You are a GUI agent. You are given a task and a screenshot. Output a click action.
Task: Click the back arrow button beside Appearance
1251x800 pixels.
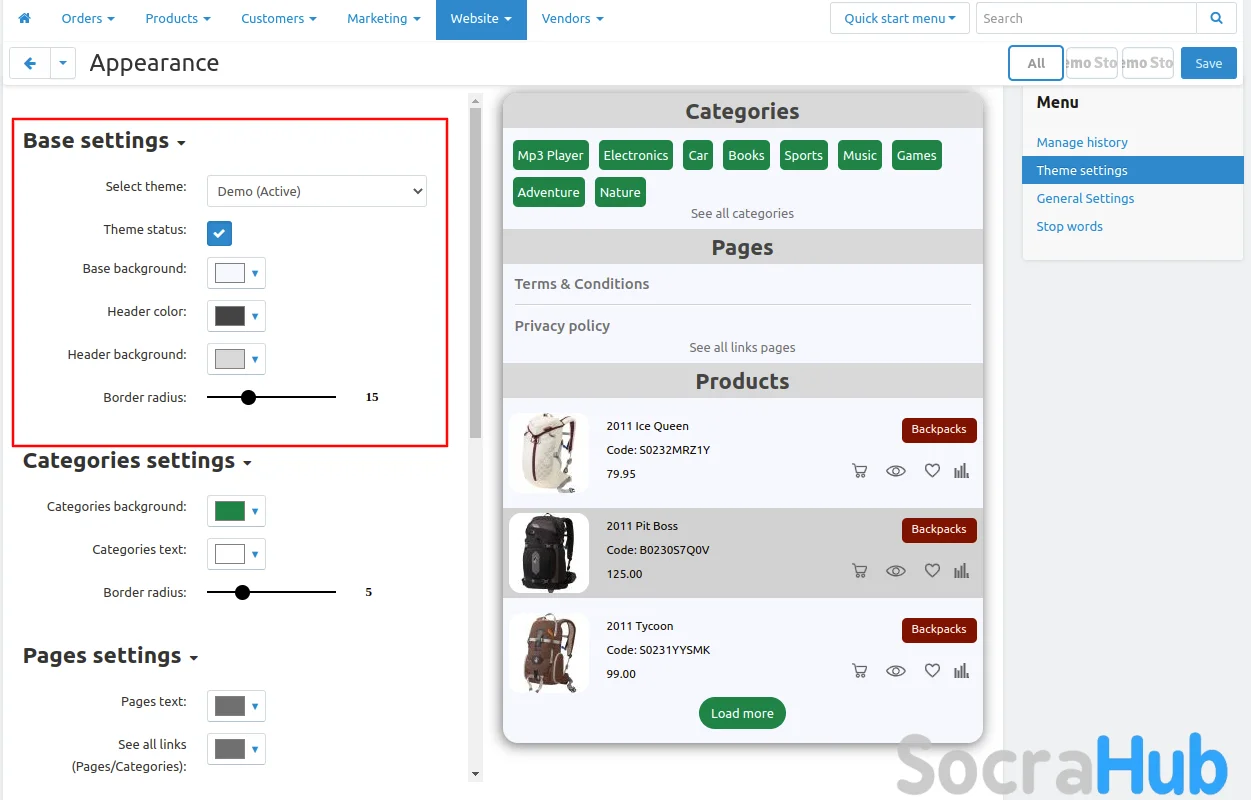click(30, 63)
